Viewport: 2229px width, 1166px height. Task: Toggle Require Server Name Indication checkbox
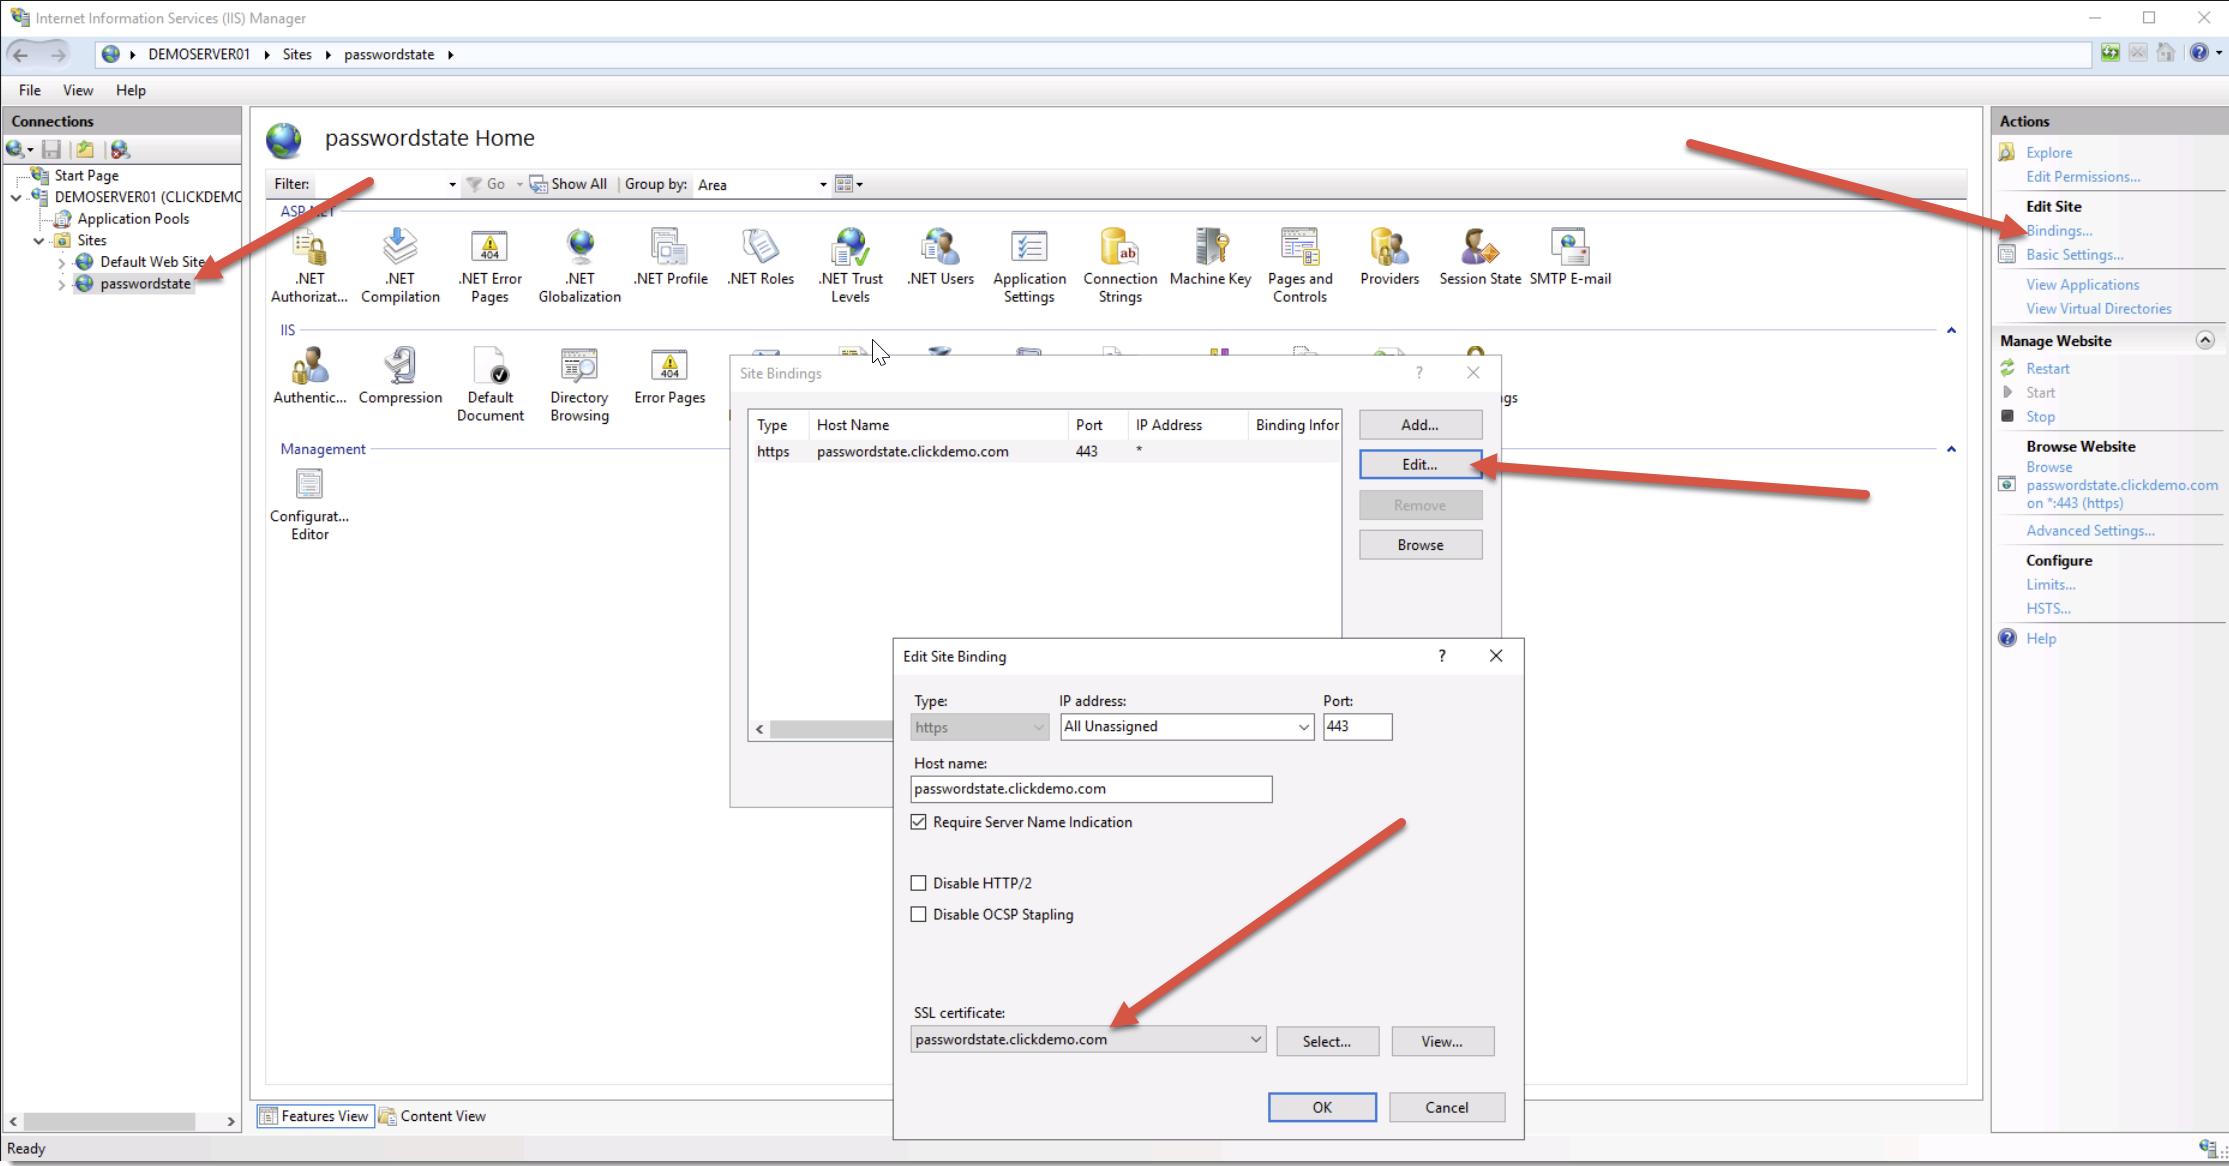(918, 822)
